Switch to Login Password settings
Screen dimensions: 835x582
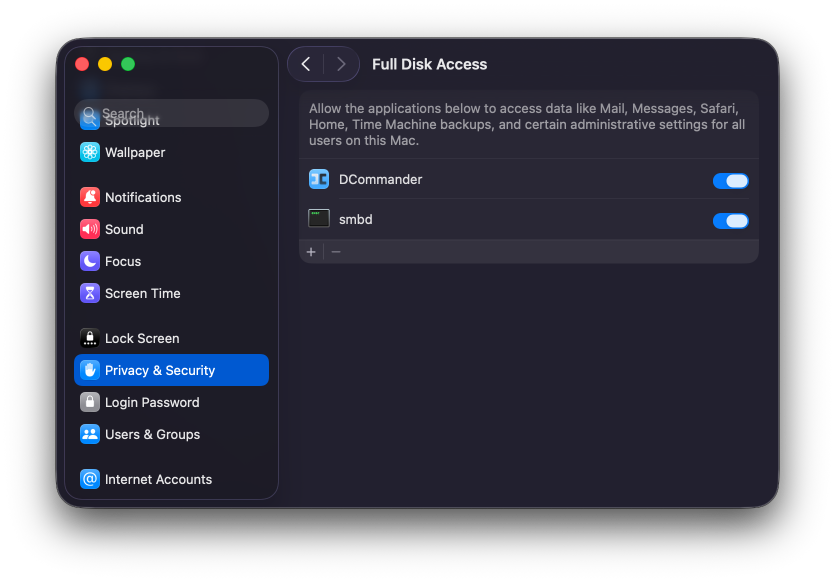point(150,402)
